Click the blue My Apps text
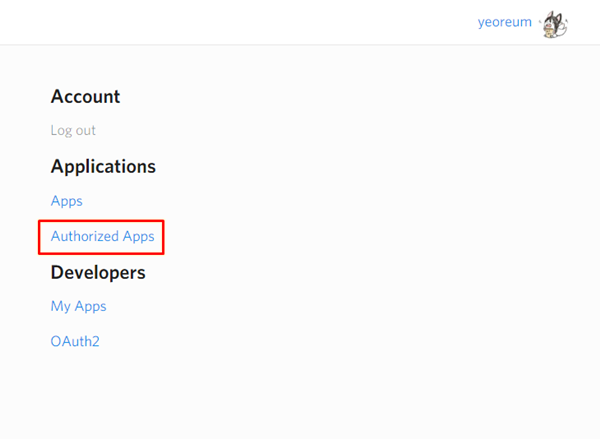Viewport: 600px width, 439px height. tap(78, 306)
